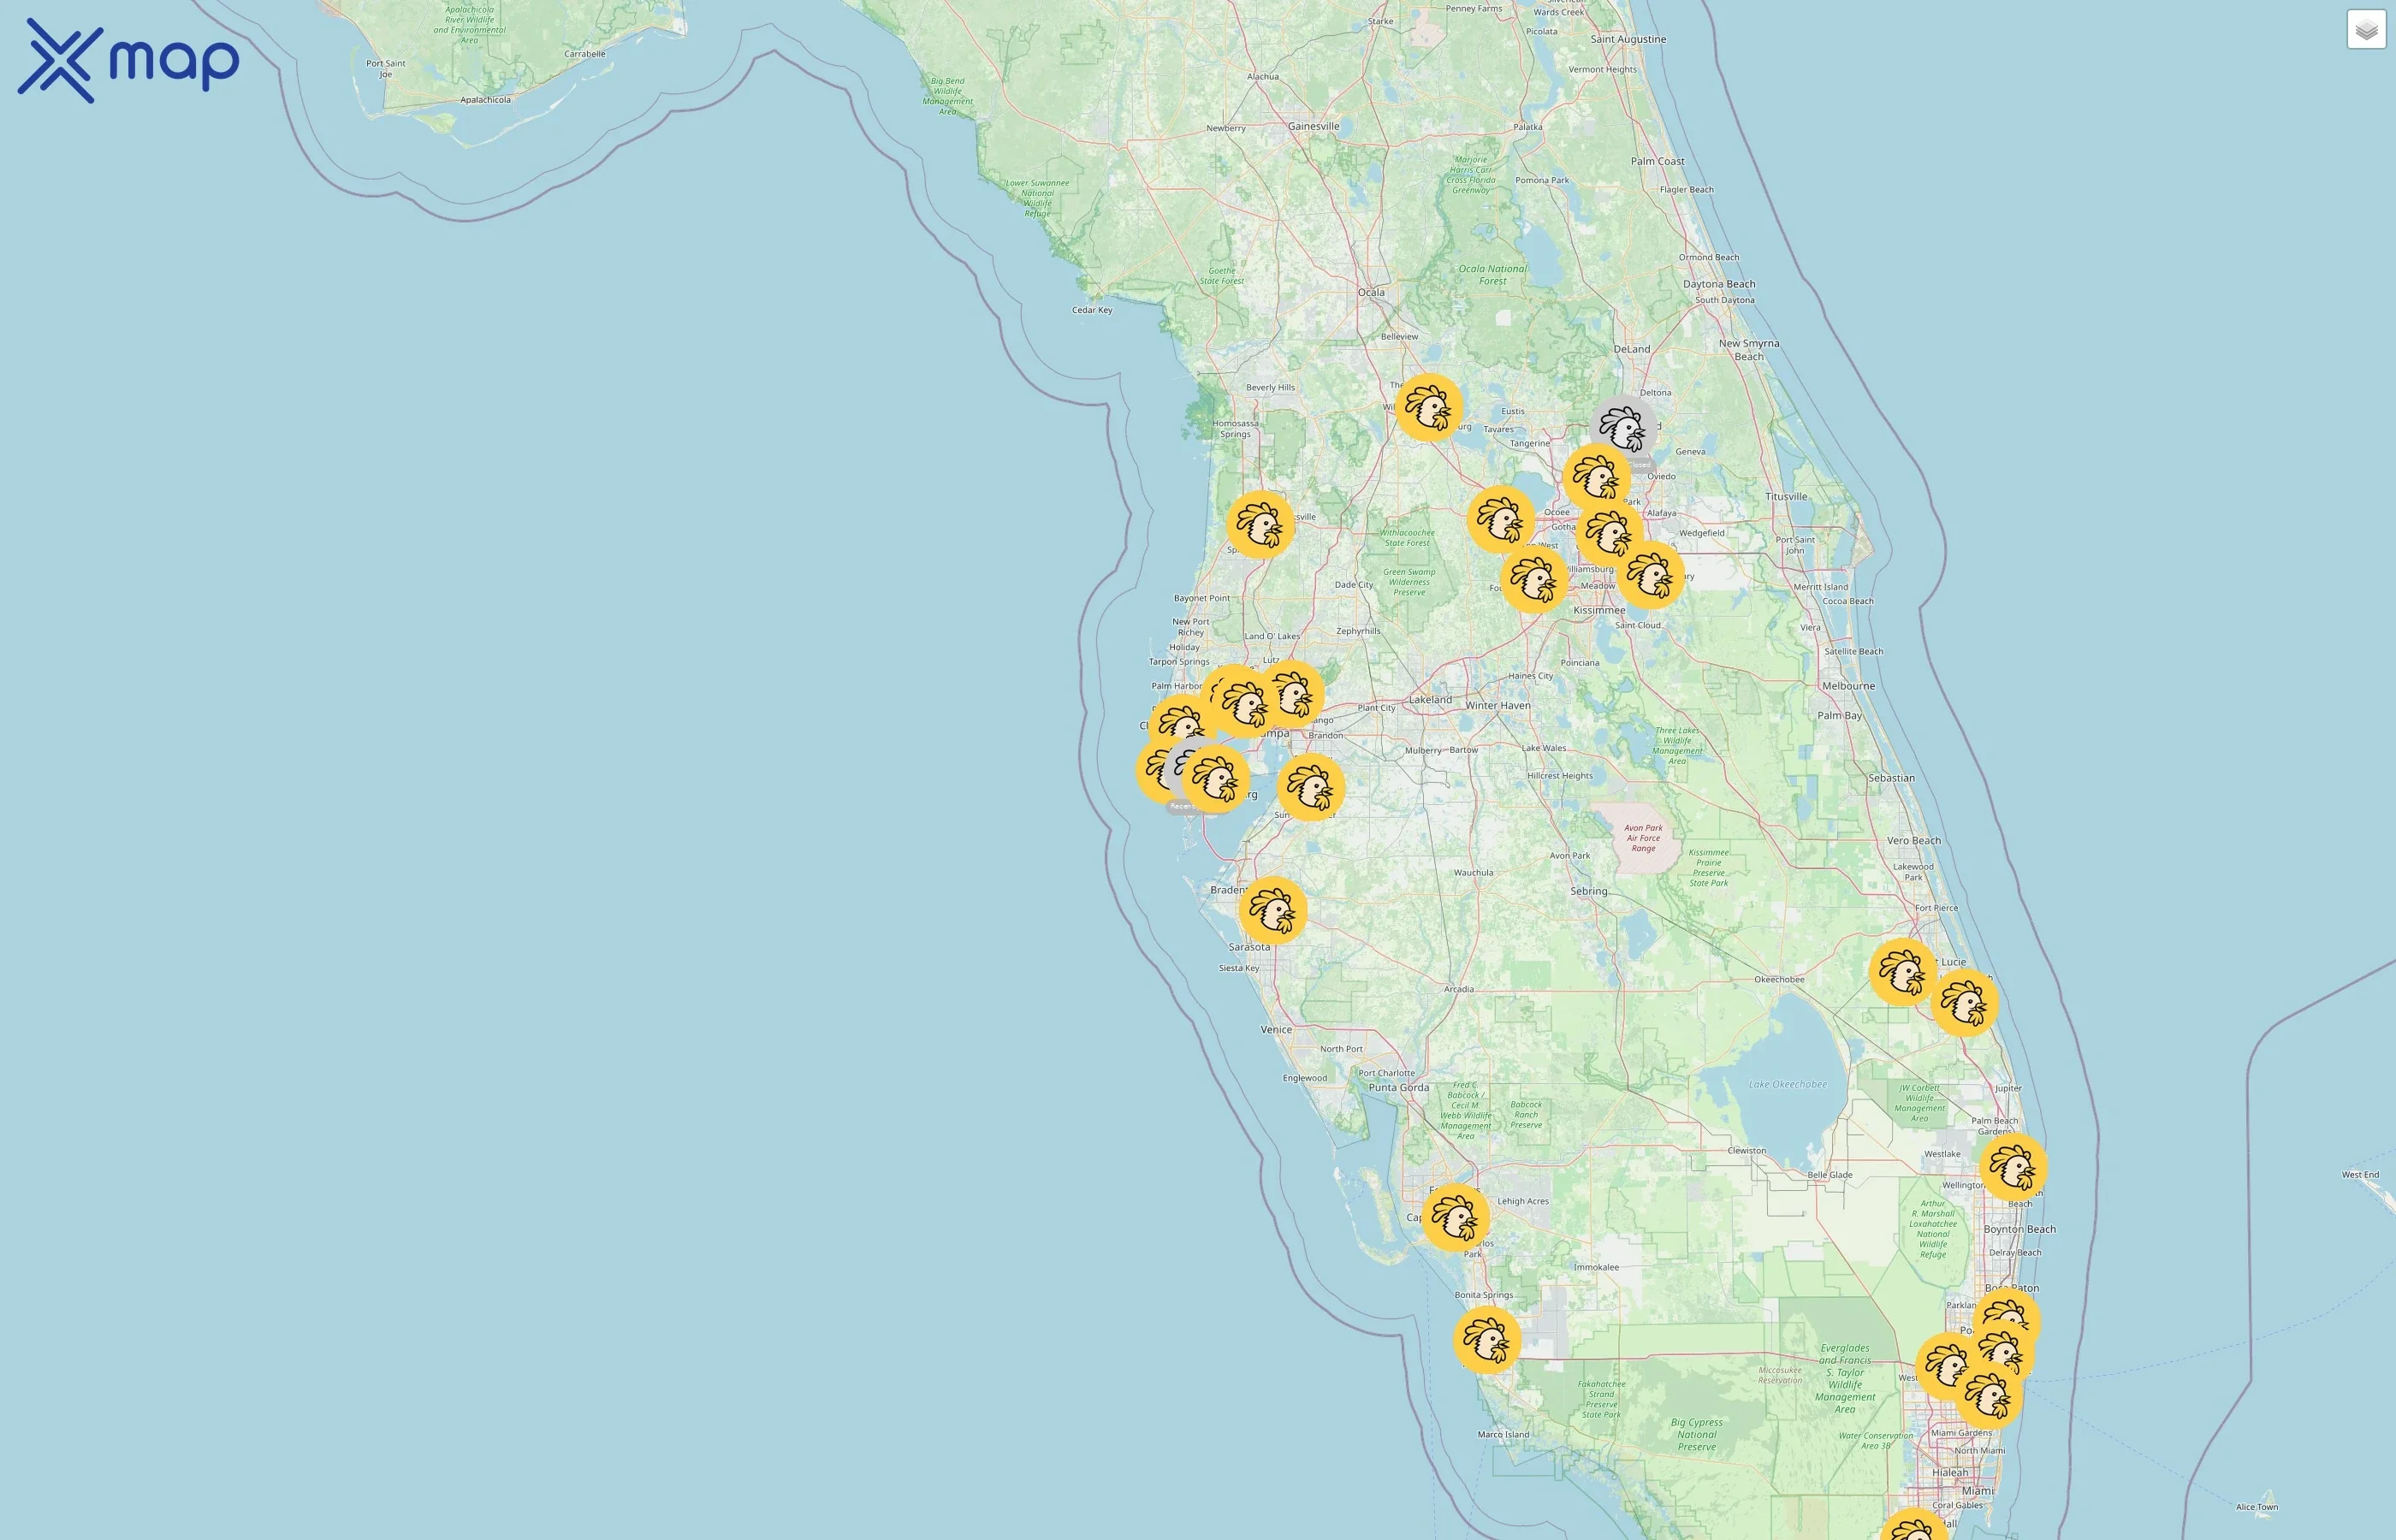
Task: Click the chicken marker near Bonita Springs
Action: 1488,1338
